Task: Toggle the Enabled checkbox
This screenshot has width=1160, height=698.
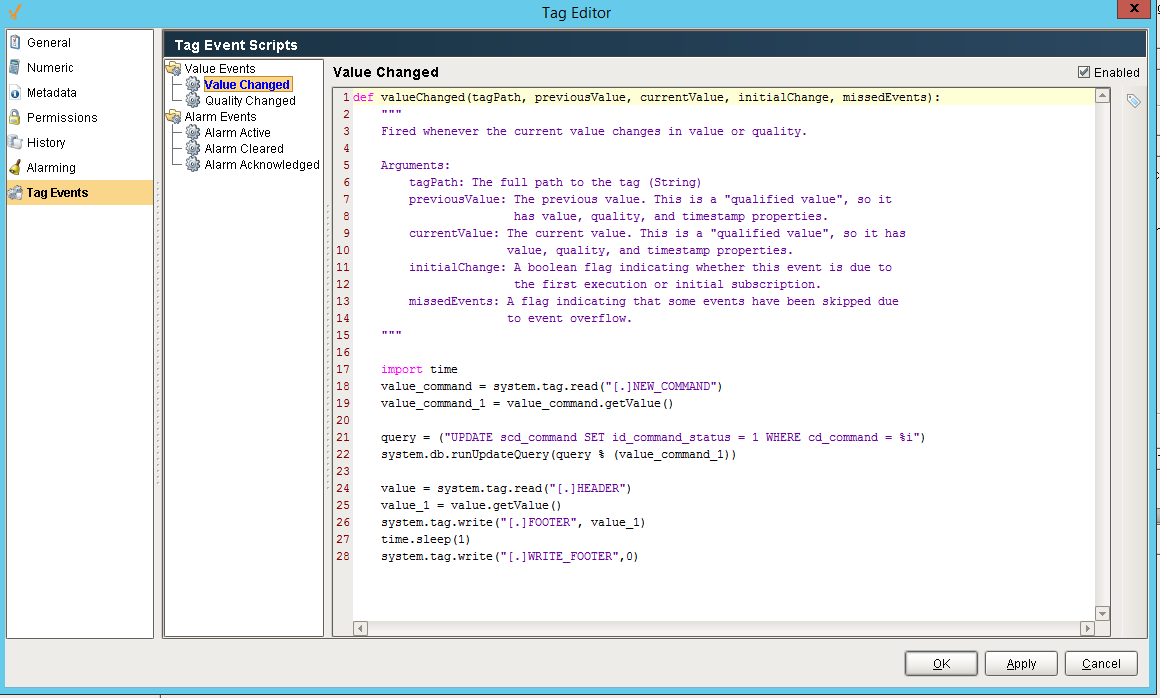Action: 1084,72
